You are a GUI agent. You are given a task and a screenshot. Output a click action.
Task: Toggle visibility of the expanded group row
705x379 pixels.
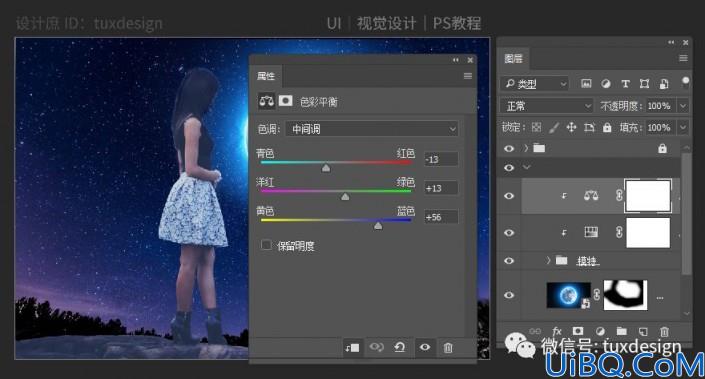point(509,168)
